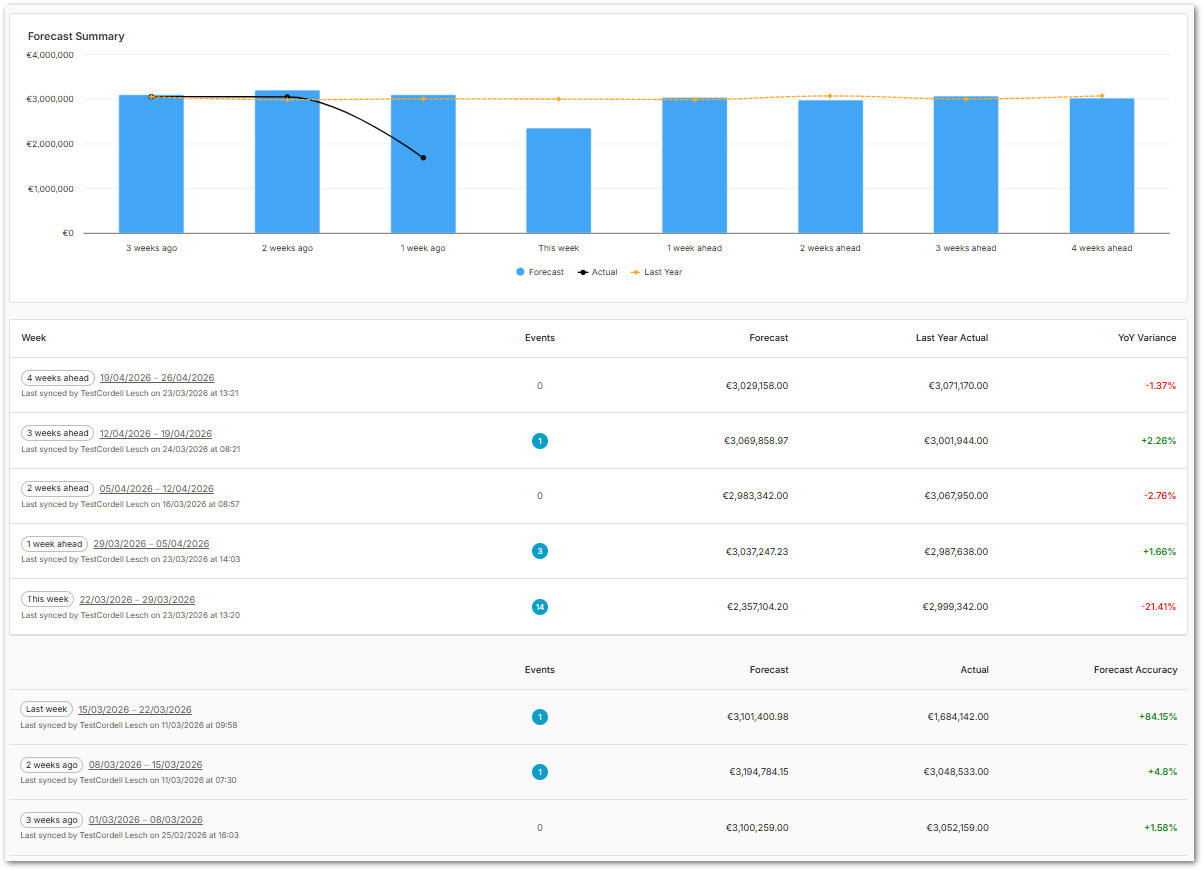Toggle the Forecast legend item
1203x870 pixels.
click(x=540, y=272)
